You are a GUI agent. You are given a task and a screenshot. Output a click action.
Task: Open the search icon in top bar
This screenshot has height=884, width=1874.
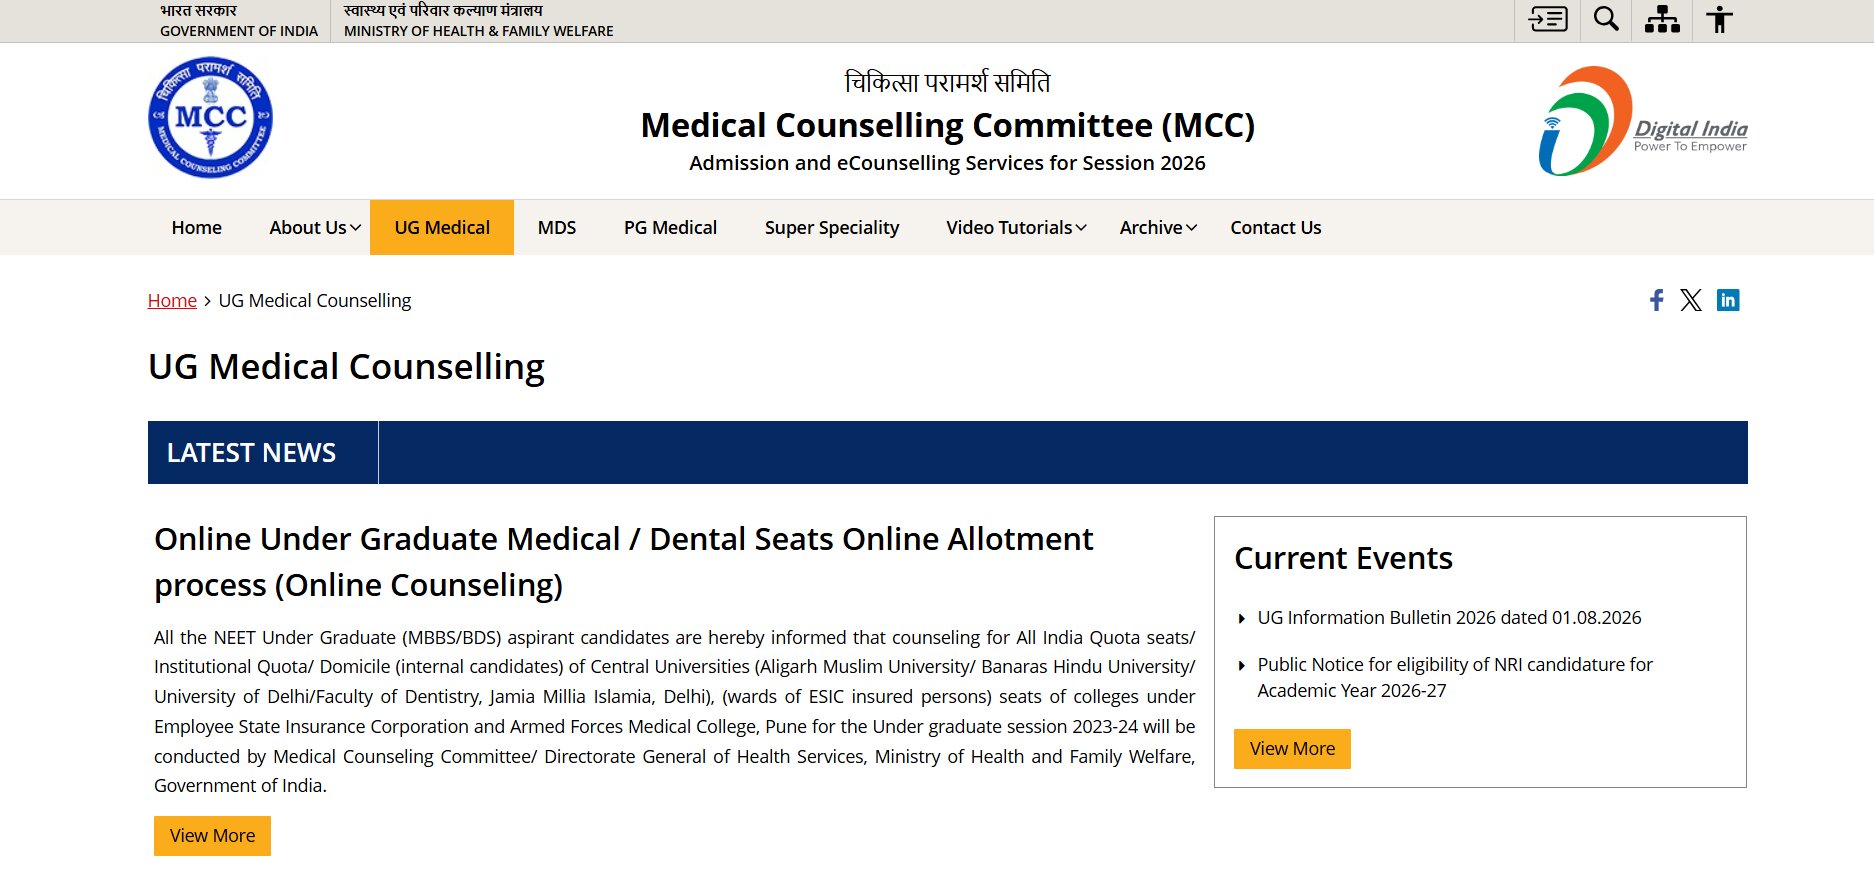pos(1606,19)
